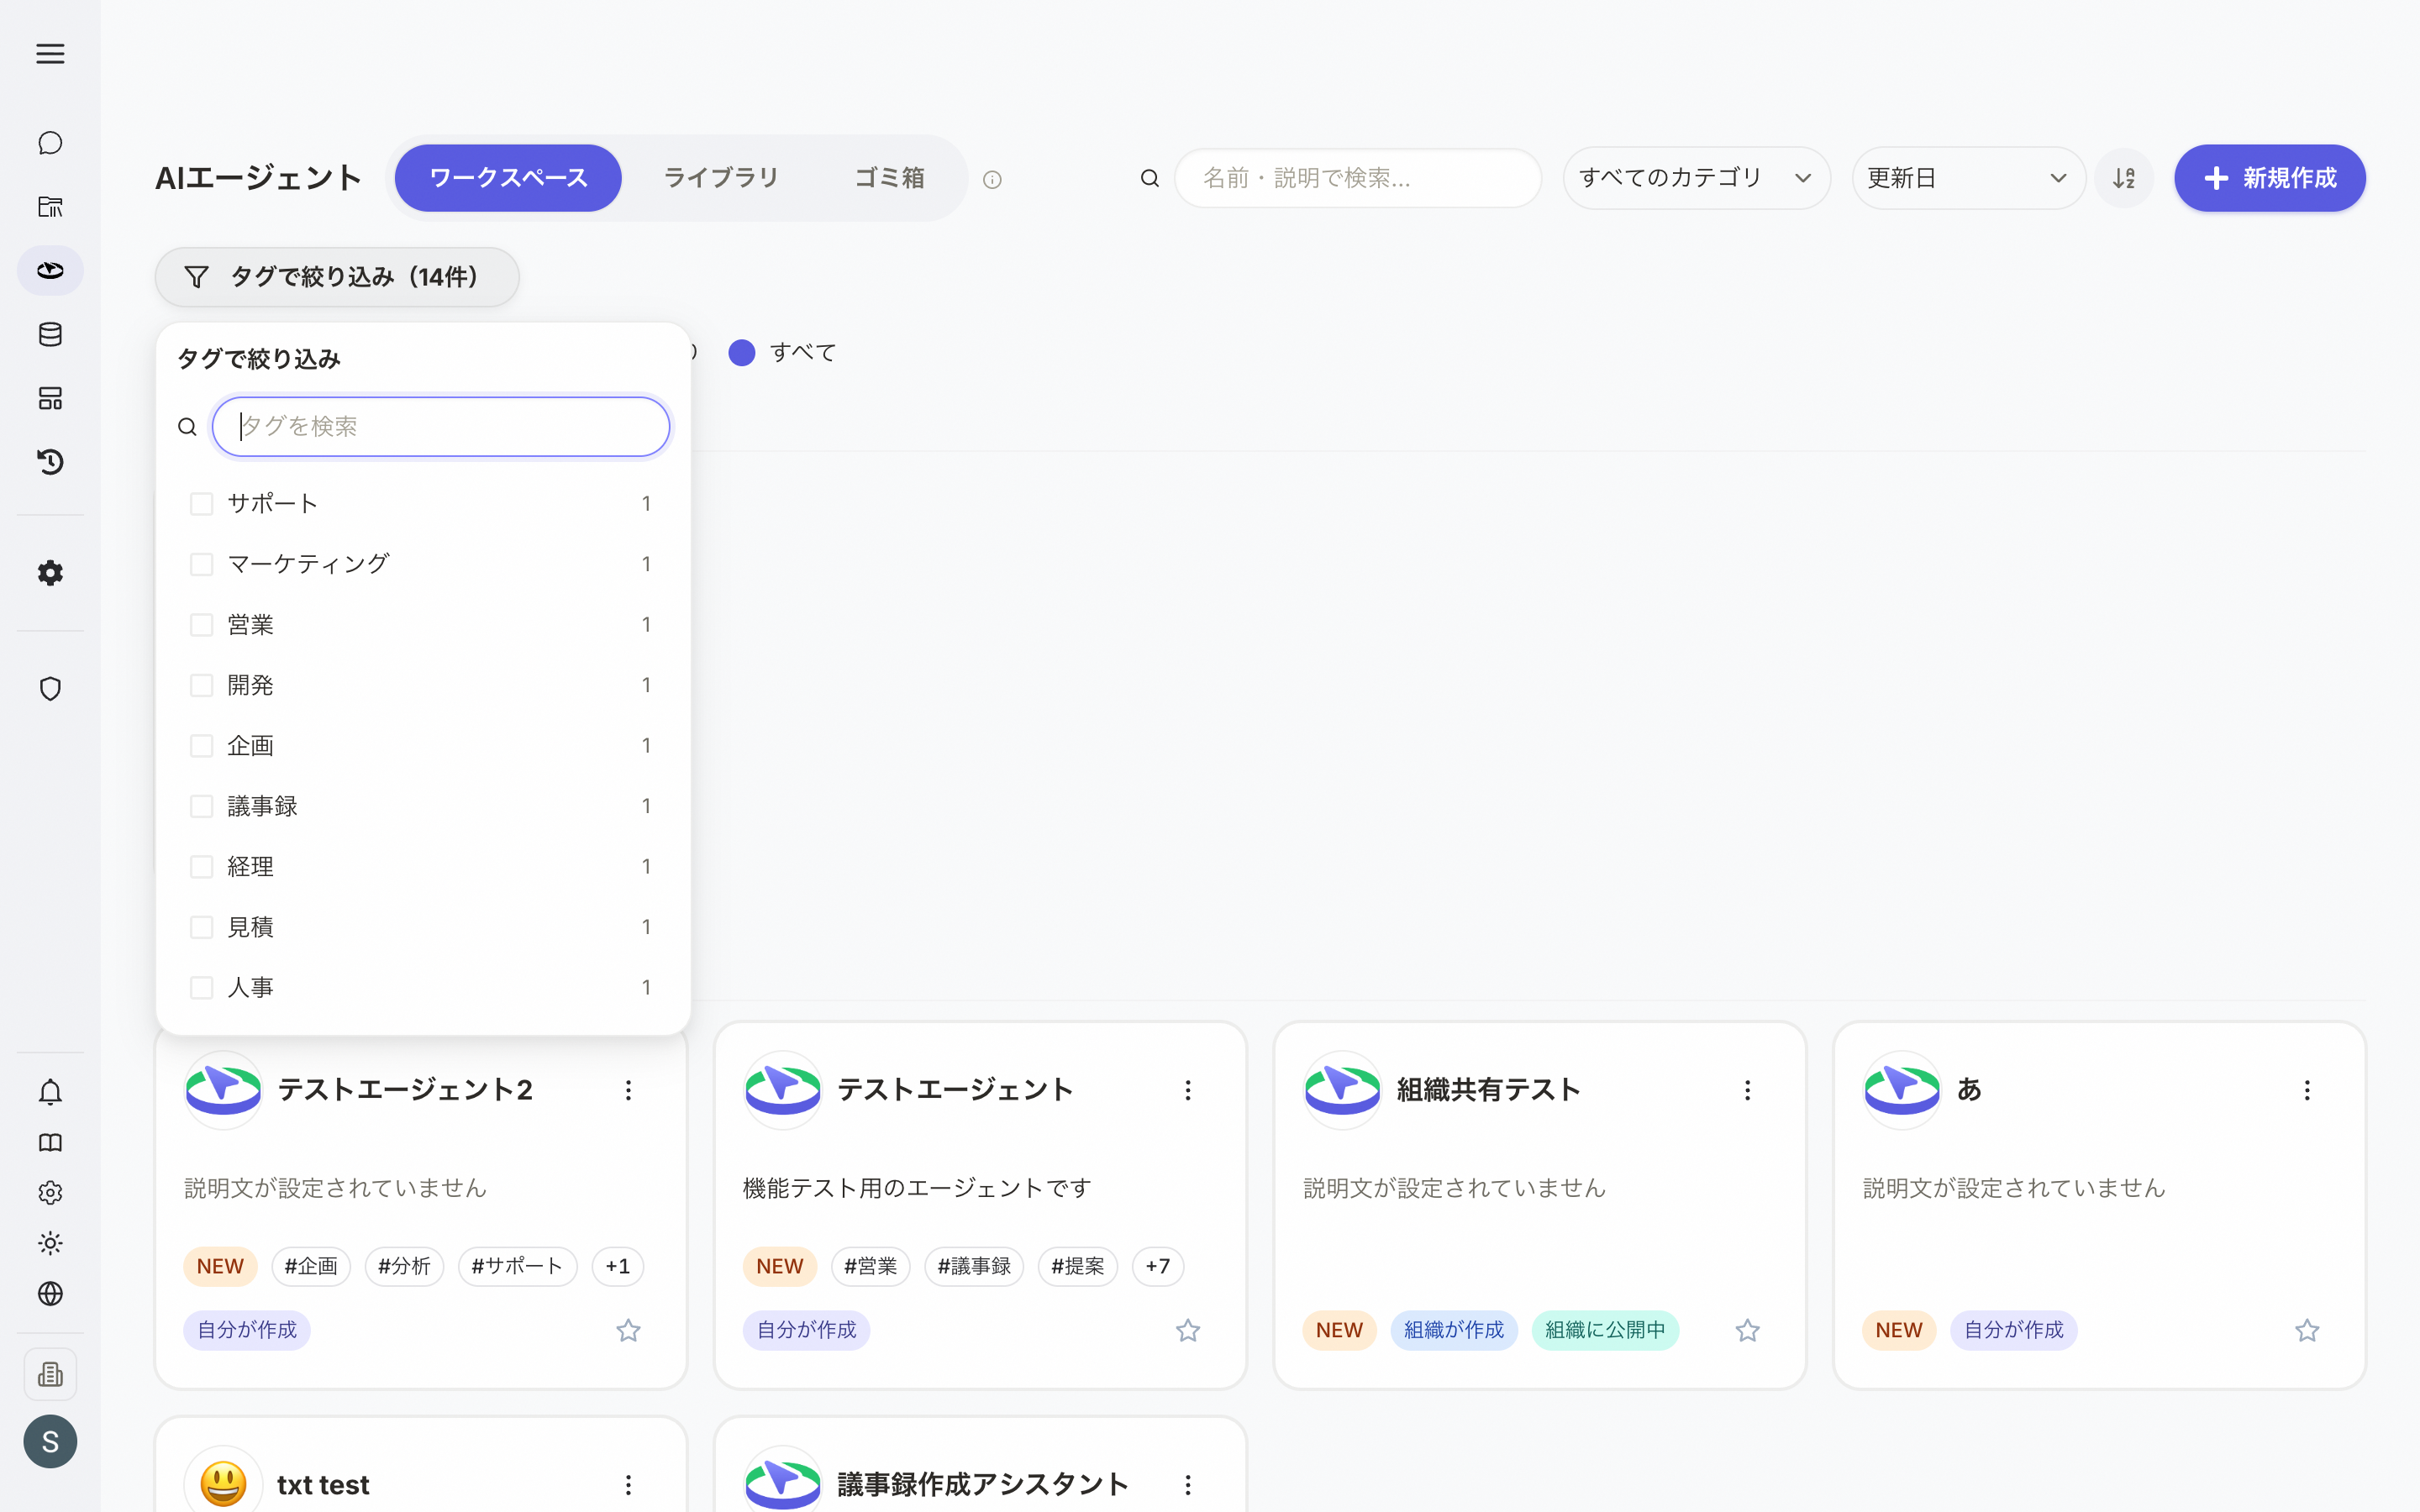Click the user avatar S

[50, 1442]
